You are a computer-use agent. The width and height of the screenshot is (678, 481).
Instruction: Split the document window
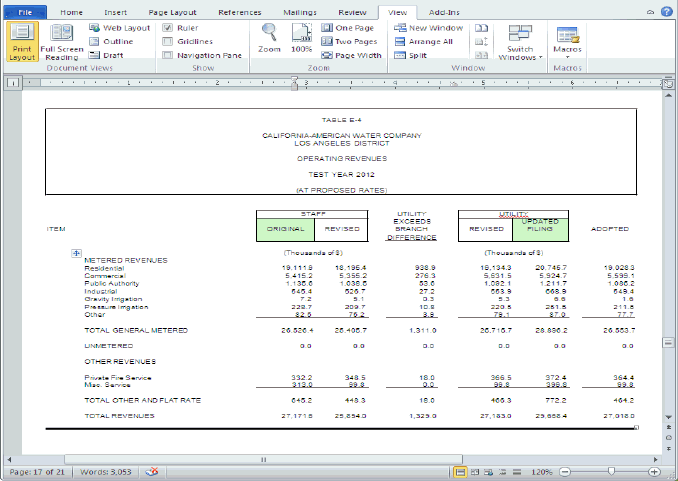point(412,56)
